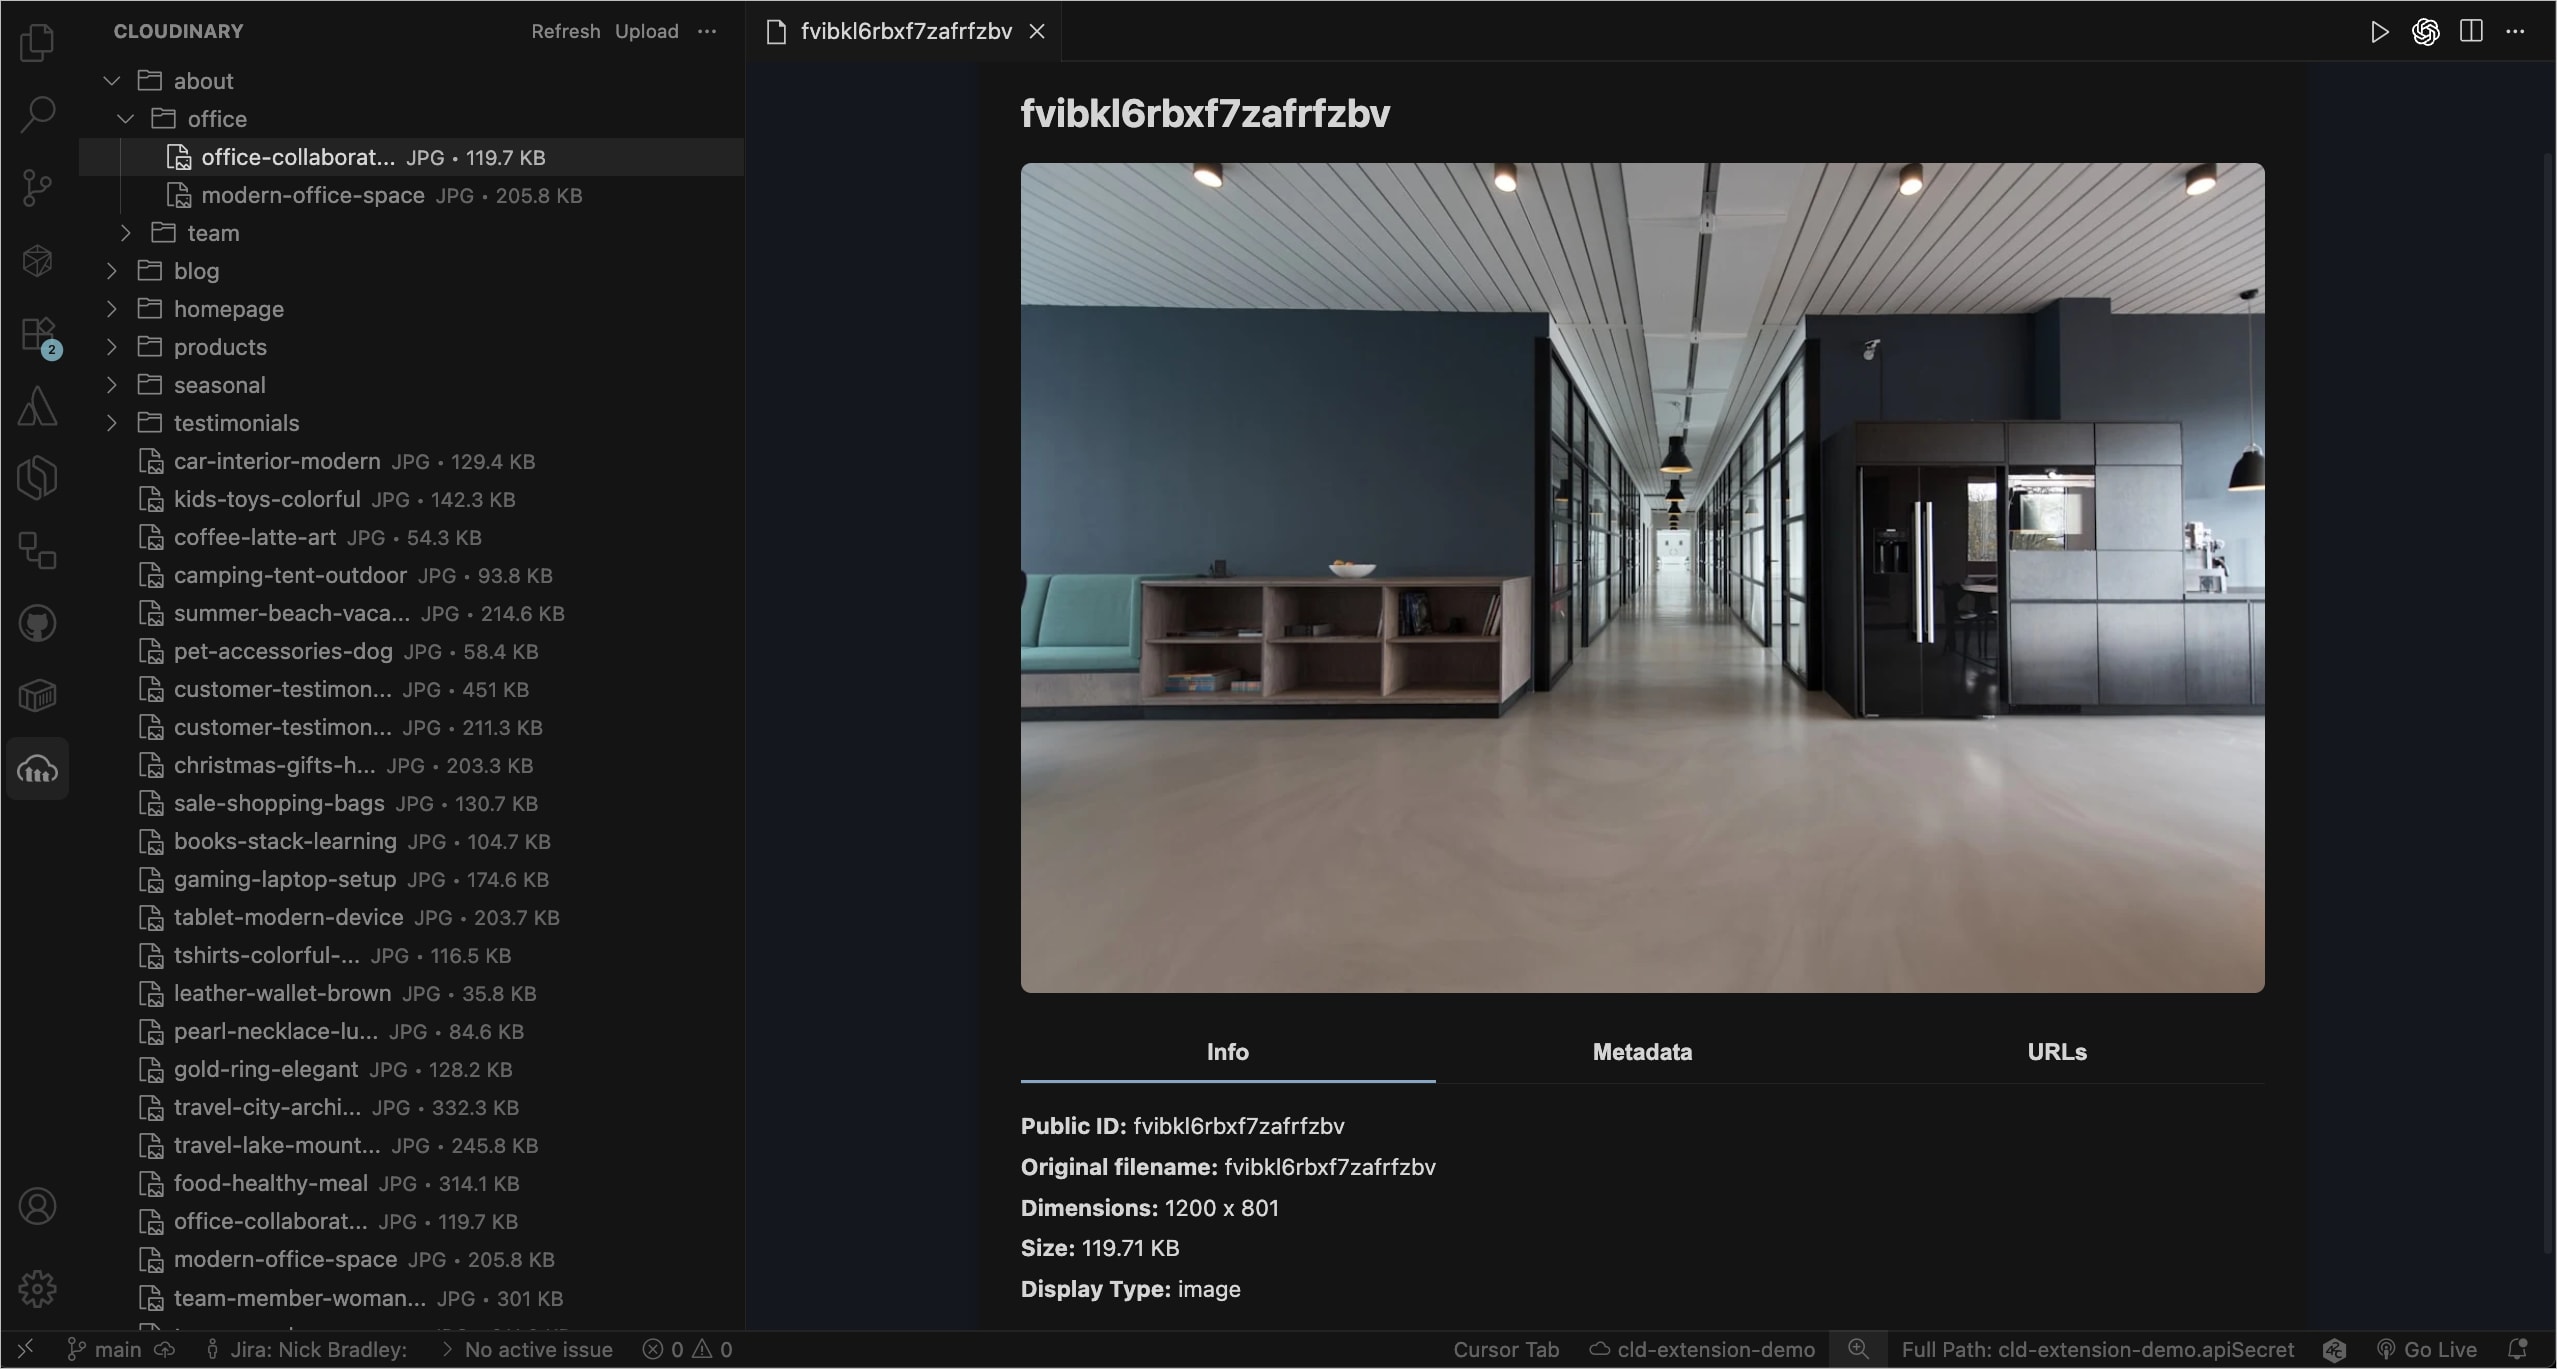Open the ChatGPT extension icon

click(x=2424, y=31)
